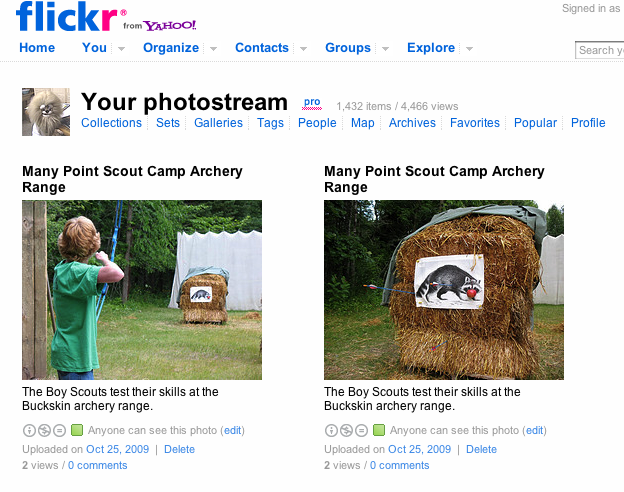Open the Yahoo! logo link
The height and width of the screenshot is (492, 624).
pyautogui.click(x=170, y=25)
